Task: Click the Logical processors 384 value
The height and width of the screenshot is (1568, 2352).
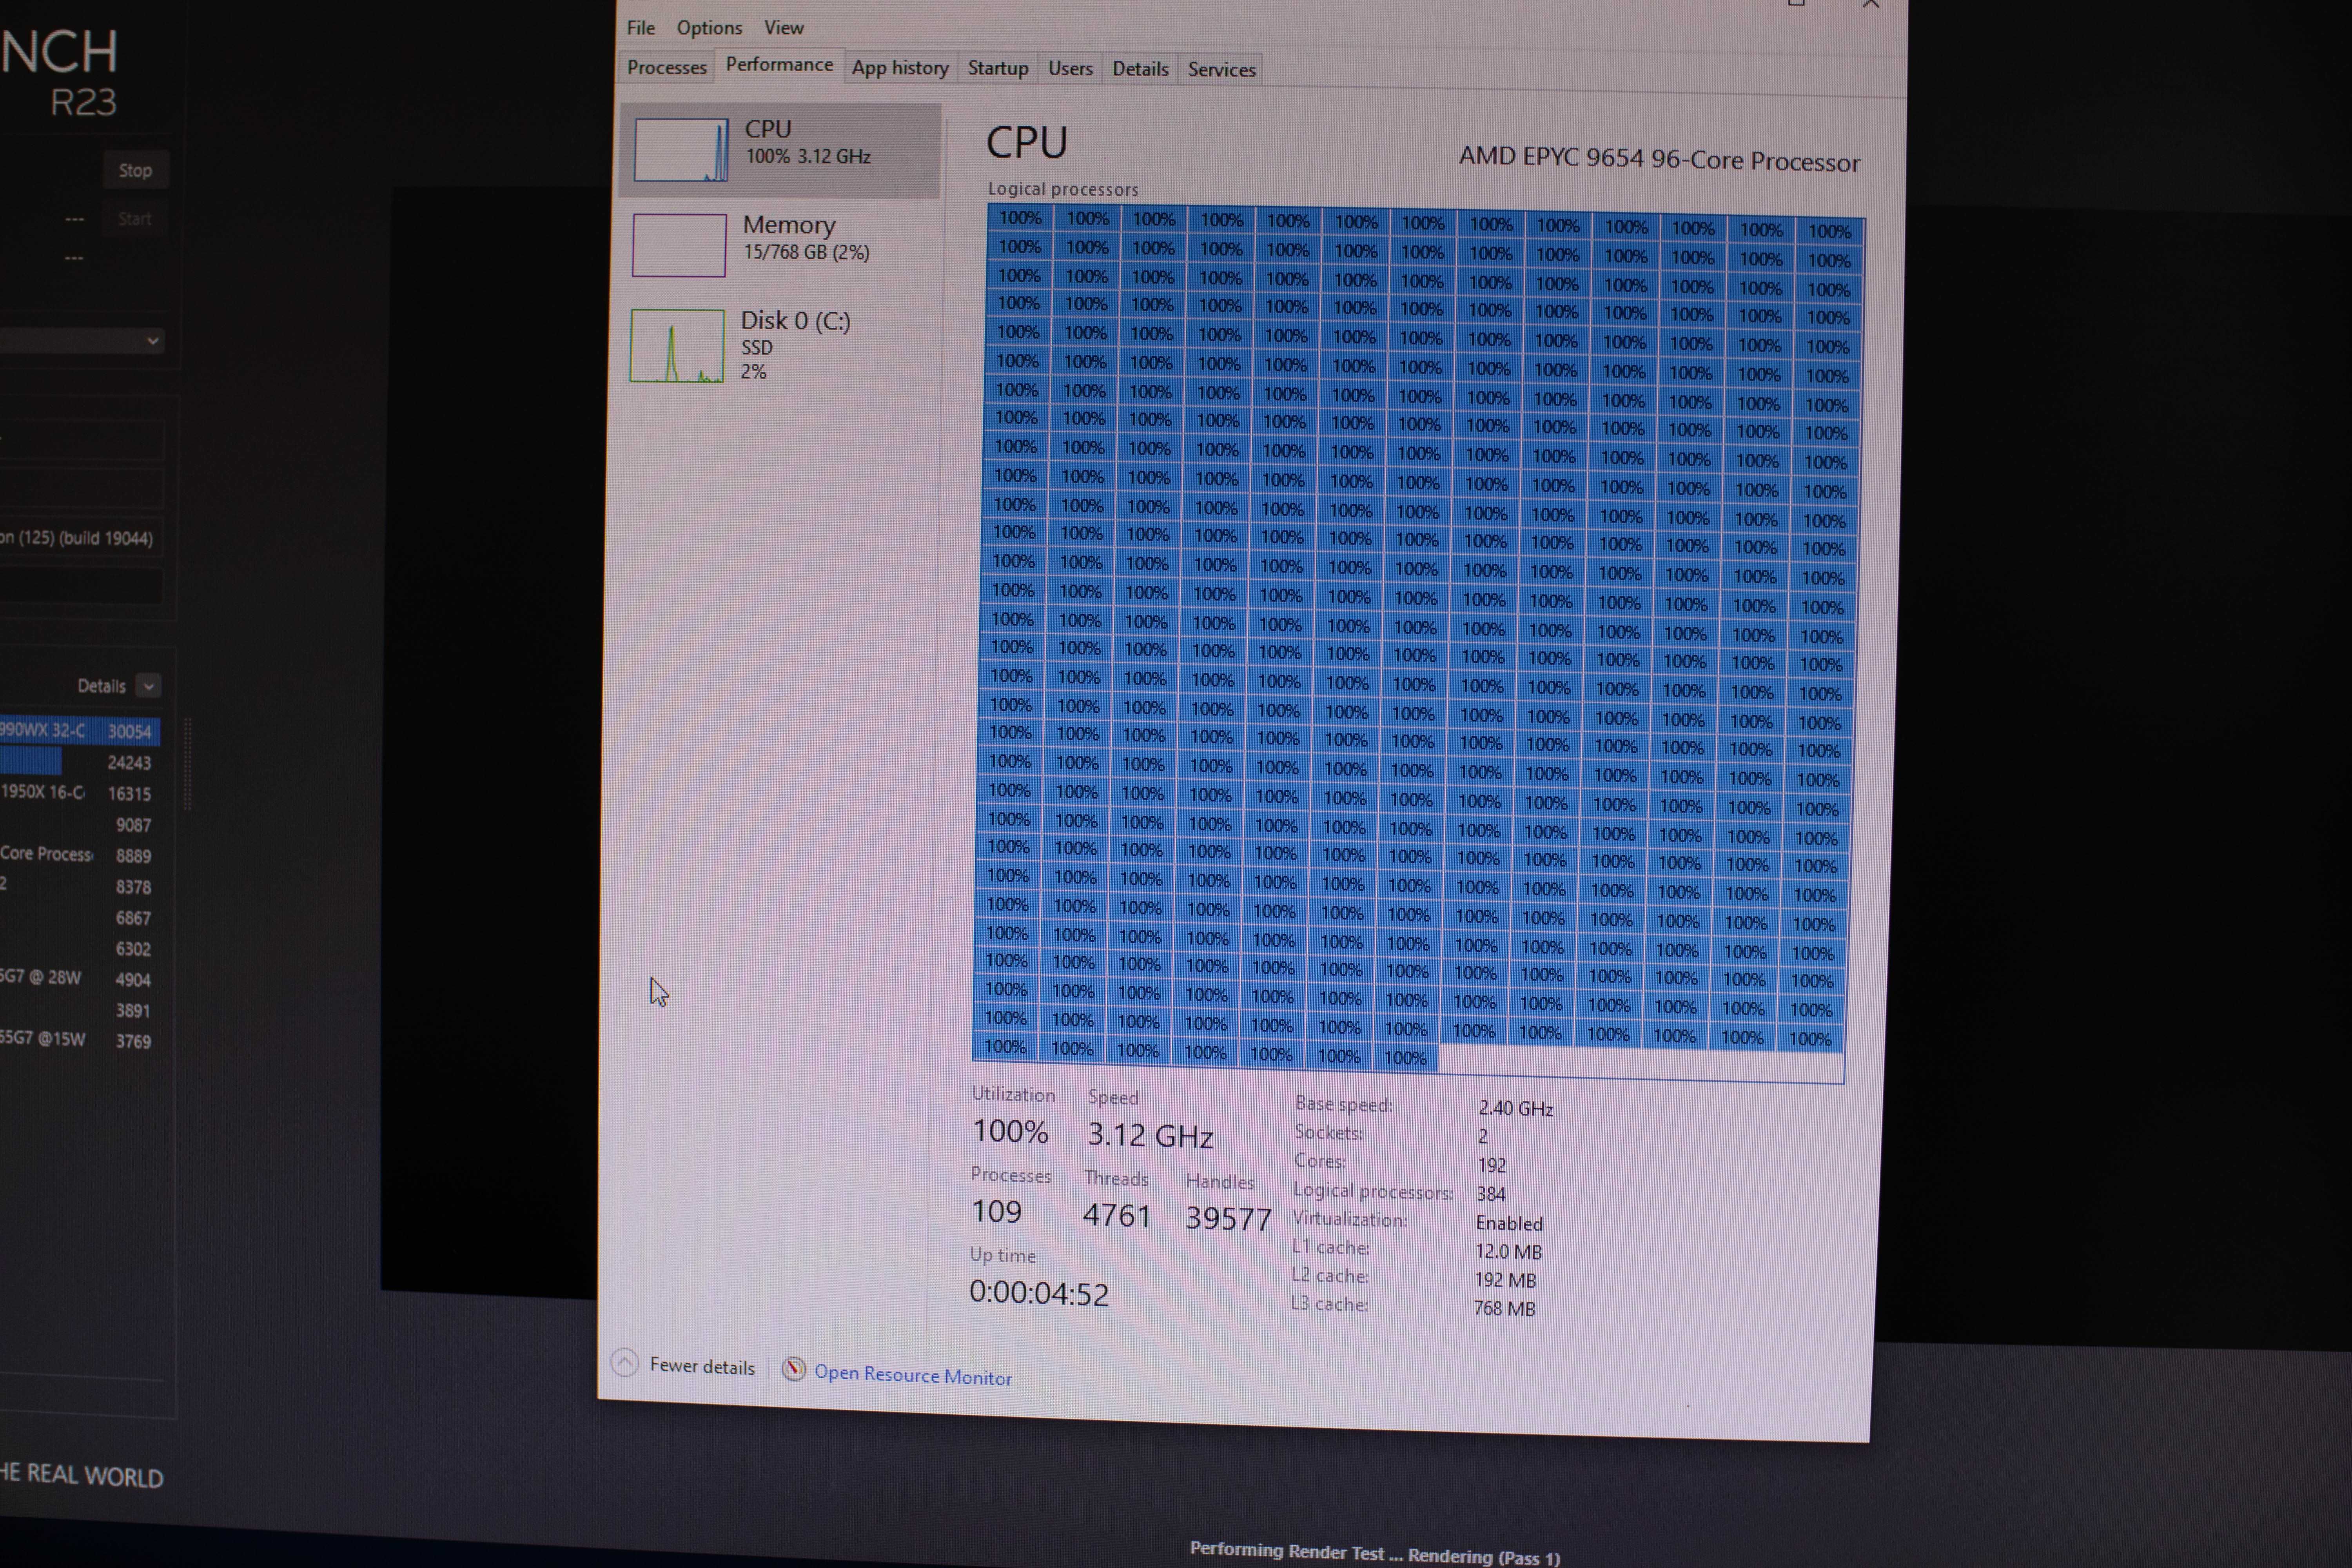Action: [x=1491, y=1194]
